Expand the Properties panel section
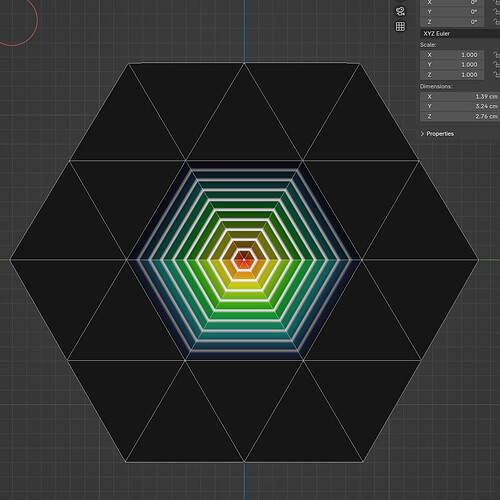Image resolution: width=500 pixels, height=500 pixels. (437, 134)
